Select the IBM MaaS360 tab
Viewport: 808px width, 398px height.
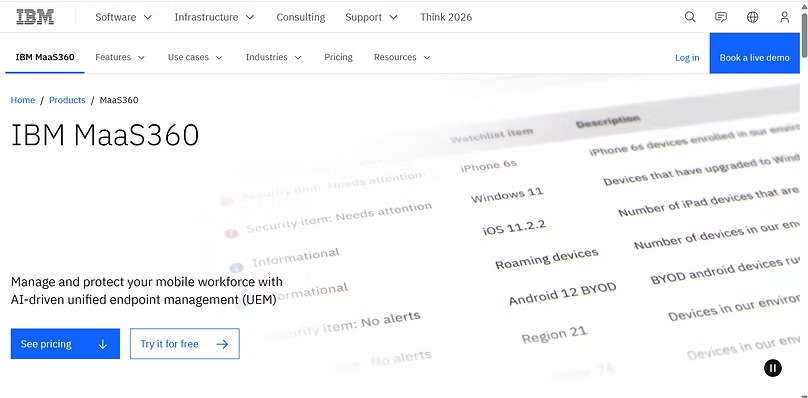click(45, 57)
